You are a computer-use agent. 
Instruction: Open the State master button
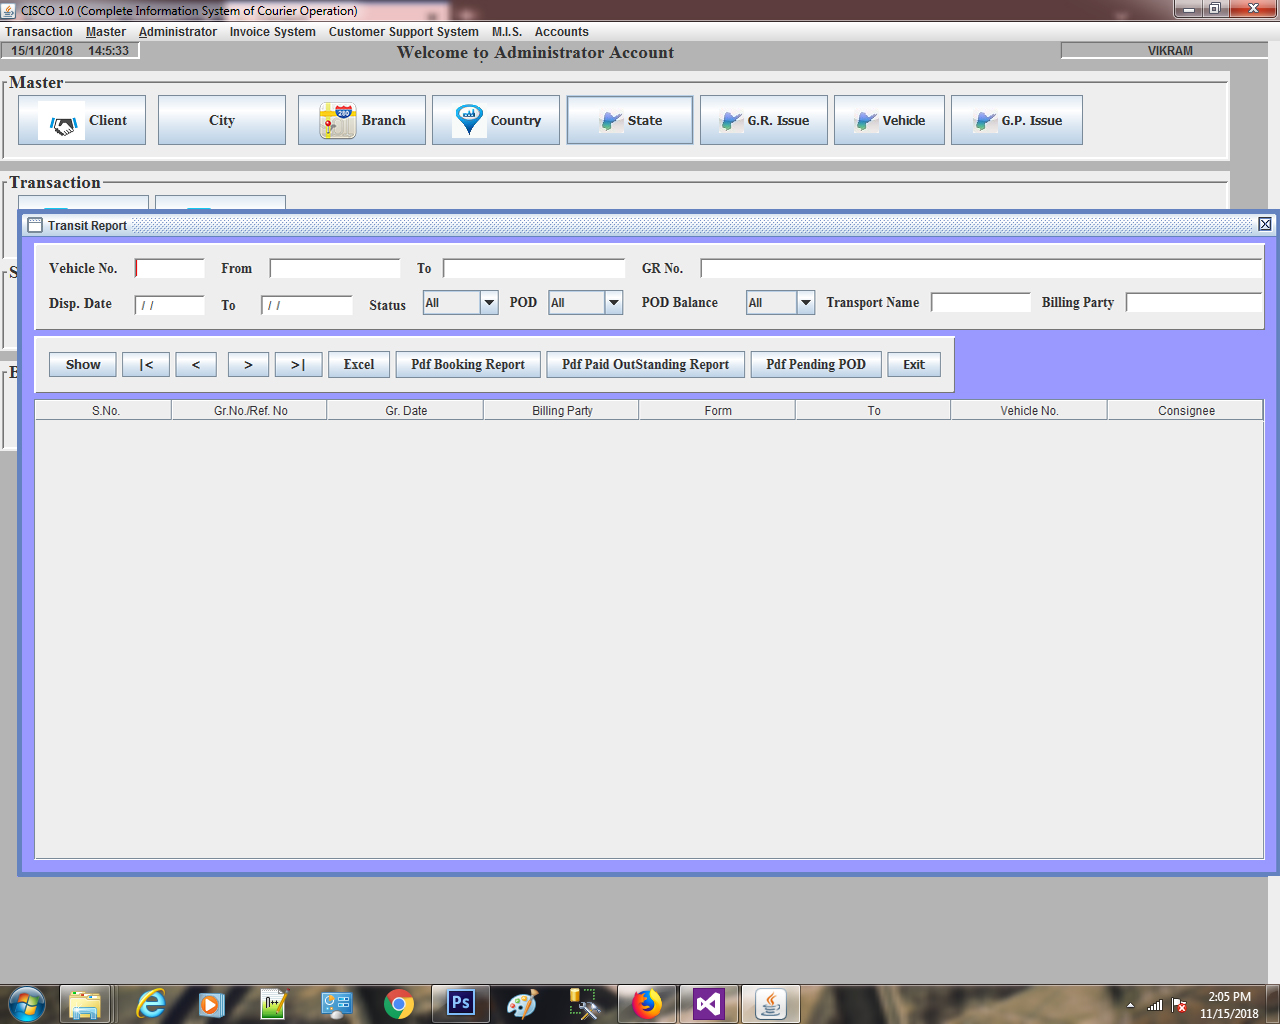(x=629, y=121)
